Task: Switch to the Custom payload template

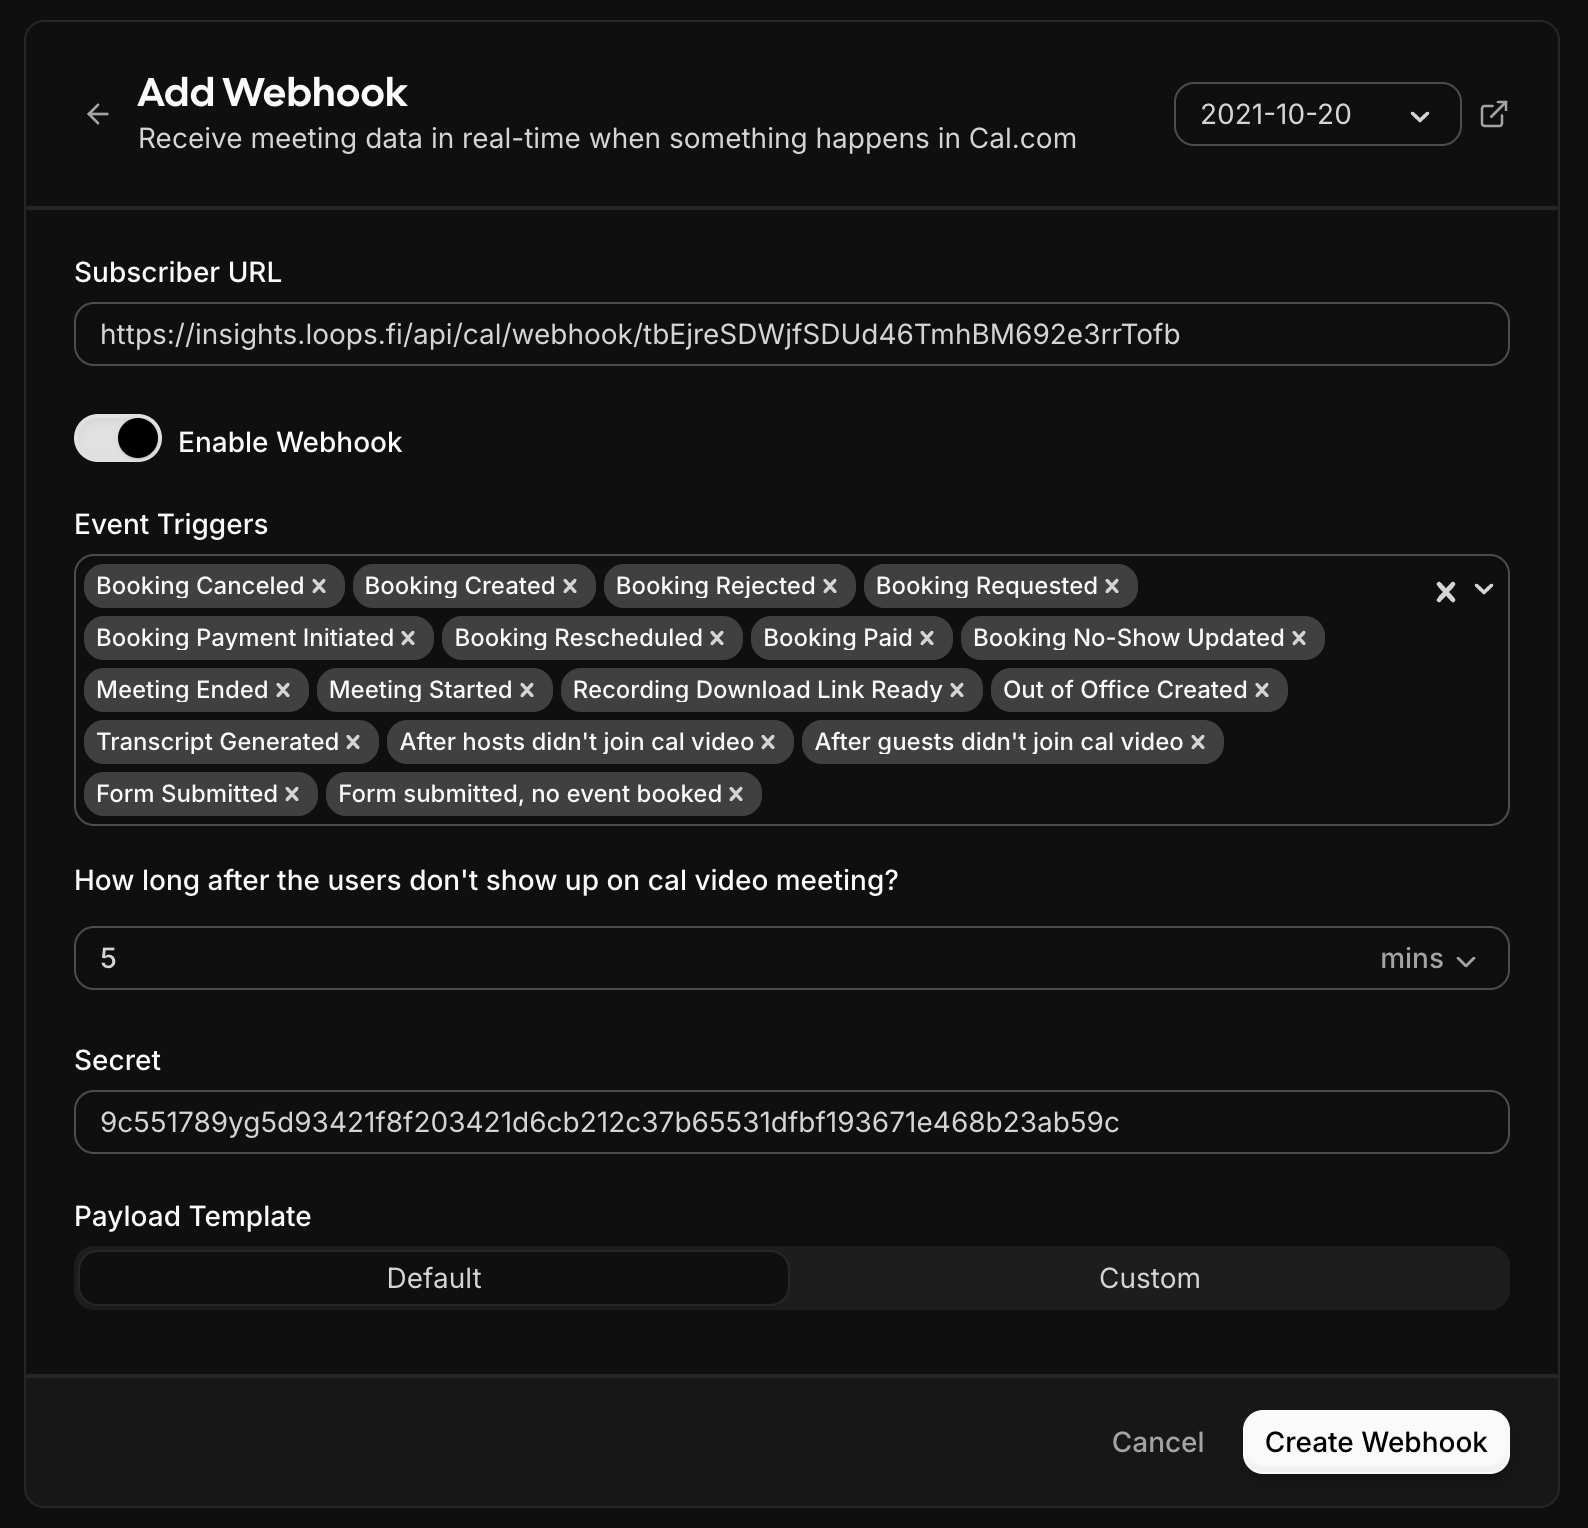Action: pyautogui.click(x=1148, y=1278)
